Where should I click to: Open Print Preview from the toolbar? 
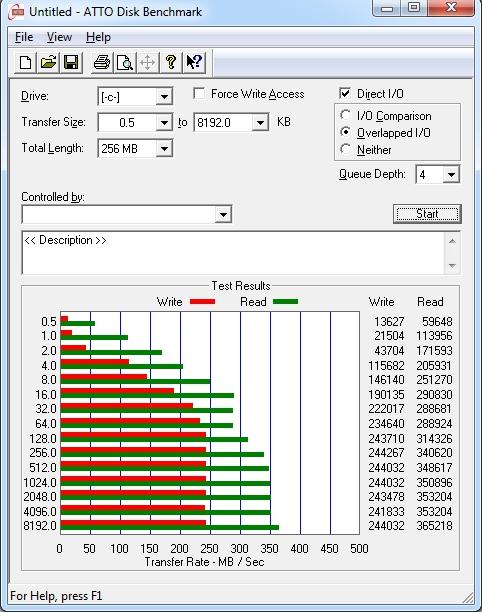click(125, 62)
